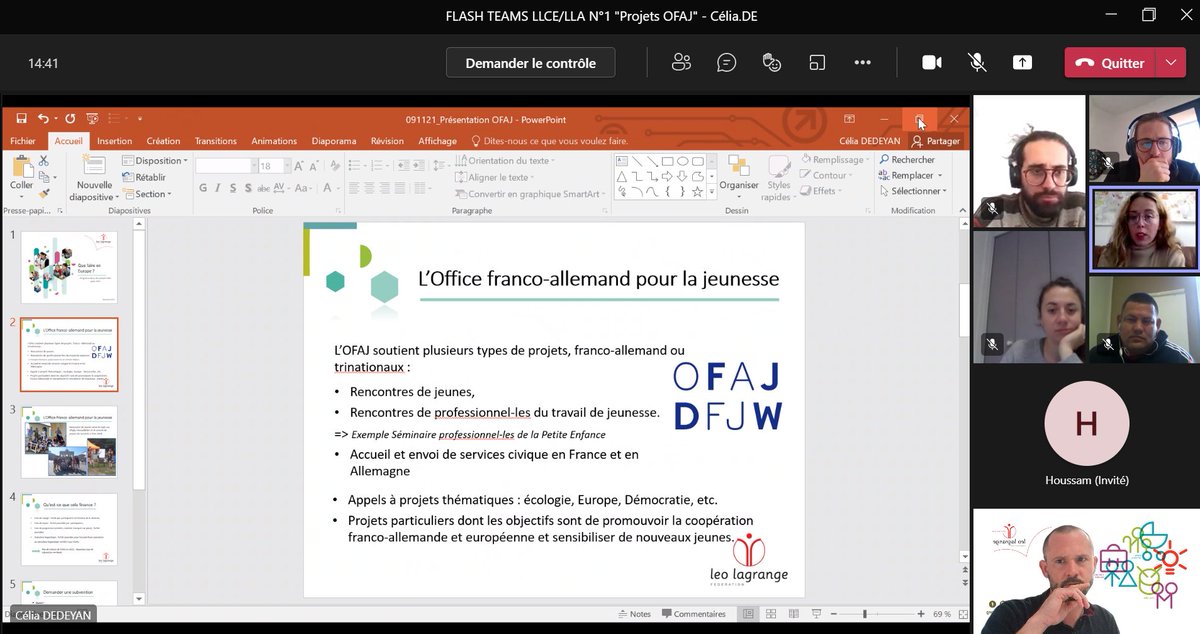This screenshot has width=1200, height=634.
Task: Open Orientation du texte dropdown
Action: (504, 160)
